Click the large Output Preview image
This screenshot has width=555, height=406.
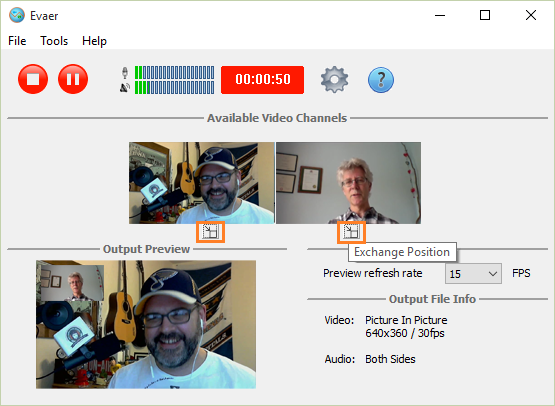pos(146,324)
